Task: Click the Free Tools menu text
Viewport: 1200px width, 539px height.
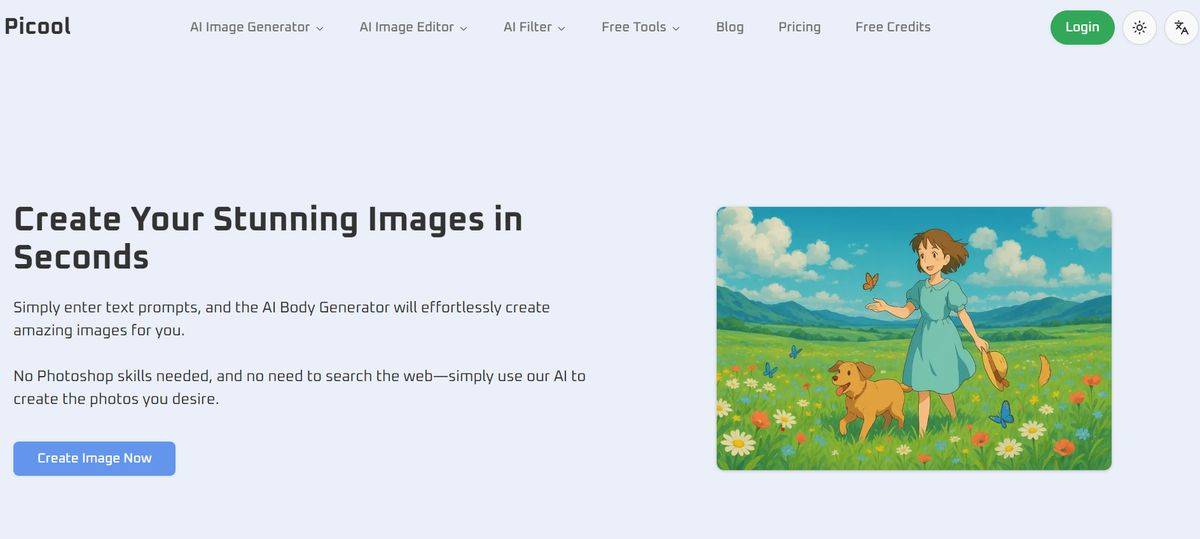Action: [633, 27]
